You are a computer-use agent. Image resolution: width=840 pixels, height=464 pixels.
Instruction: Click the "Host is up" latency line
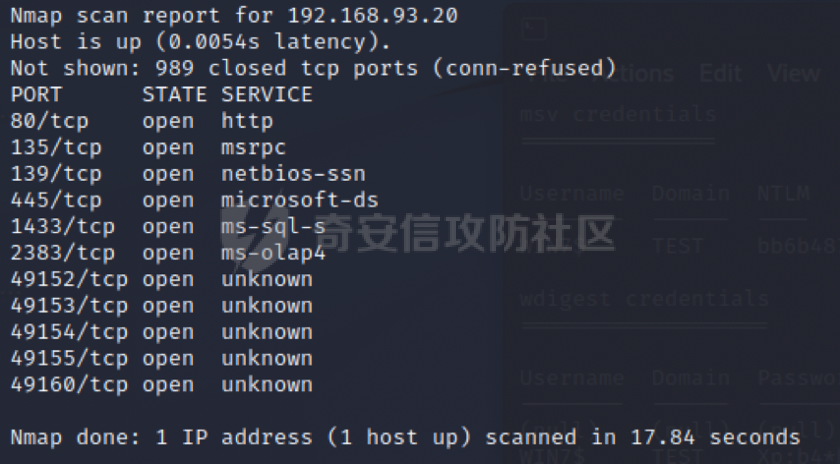point(200,42)
